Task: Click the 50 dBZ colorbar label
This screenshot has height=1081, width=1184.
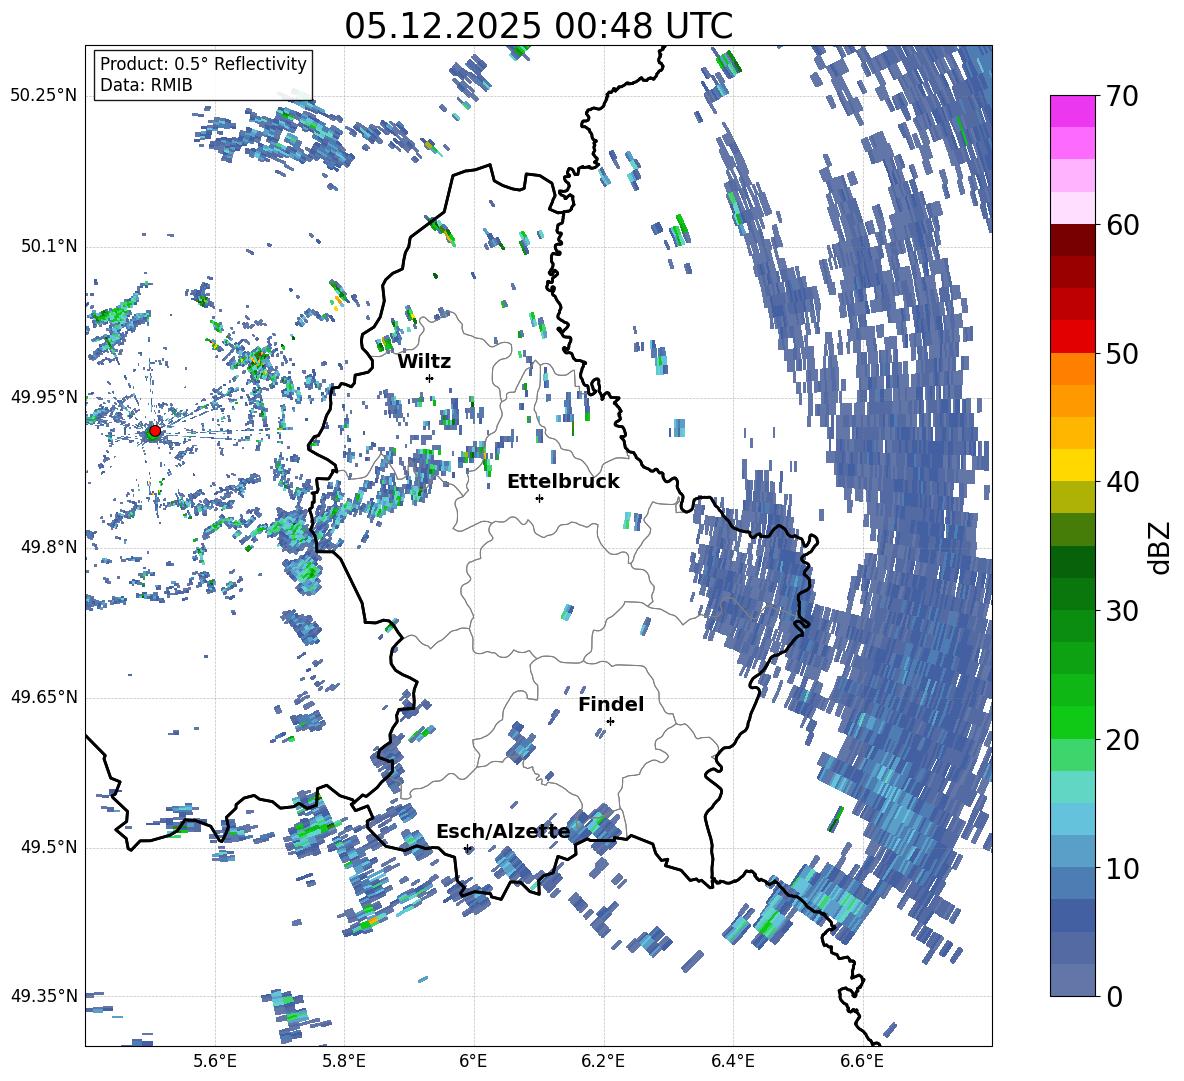Action: pos(1121,354)
